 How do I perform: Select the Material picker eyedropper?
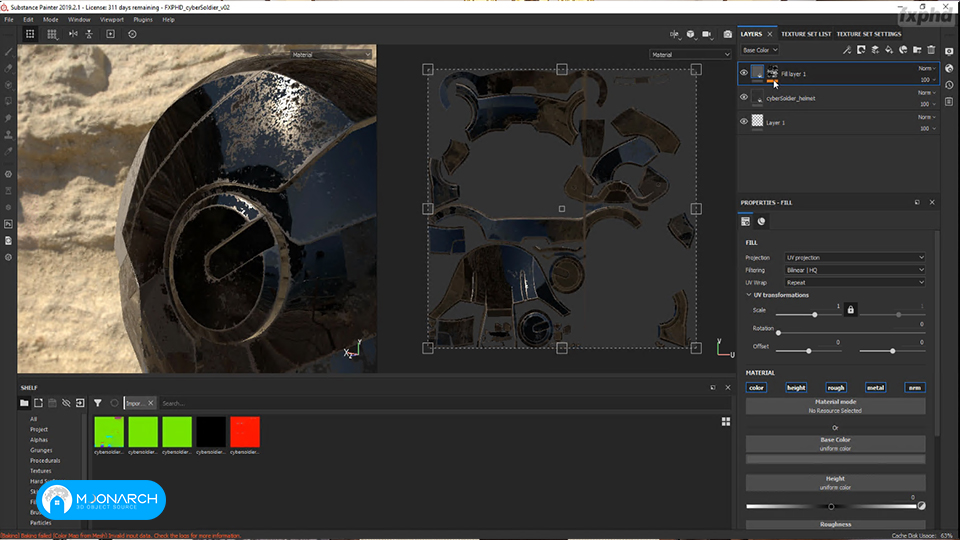pyautogui.click(x=9, y=151)
